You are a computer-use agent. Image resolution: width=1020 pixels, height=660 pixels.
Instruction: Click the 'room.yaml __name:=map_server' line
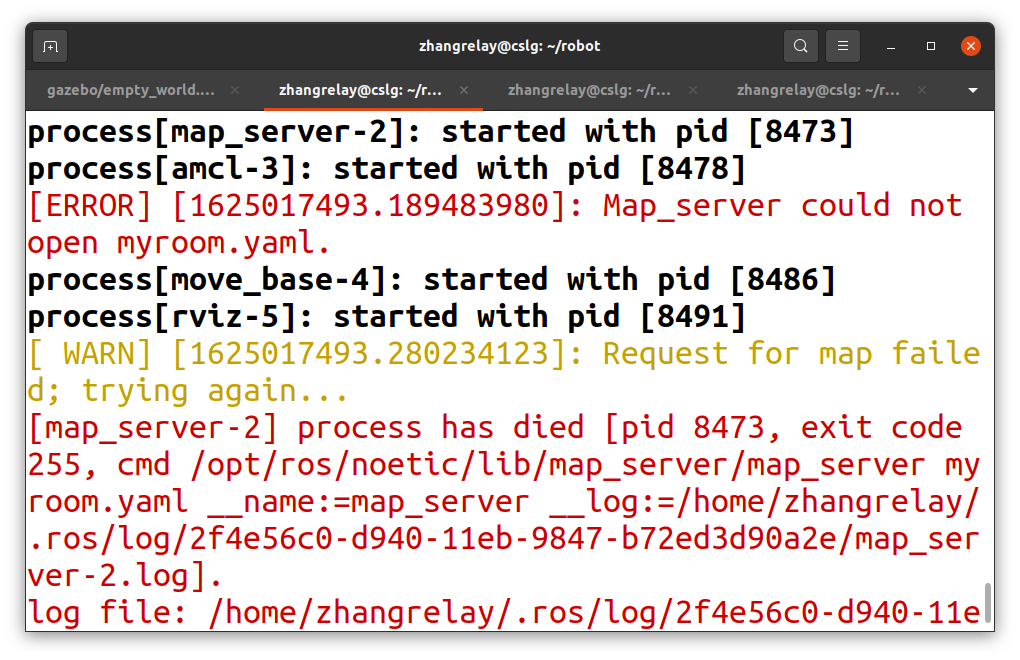(x=504, y=503)
